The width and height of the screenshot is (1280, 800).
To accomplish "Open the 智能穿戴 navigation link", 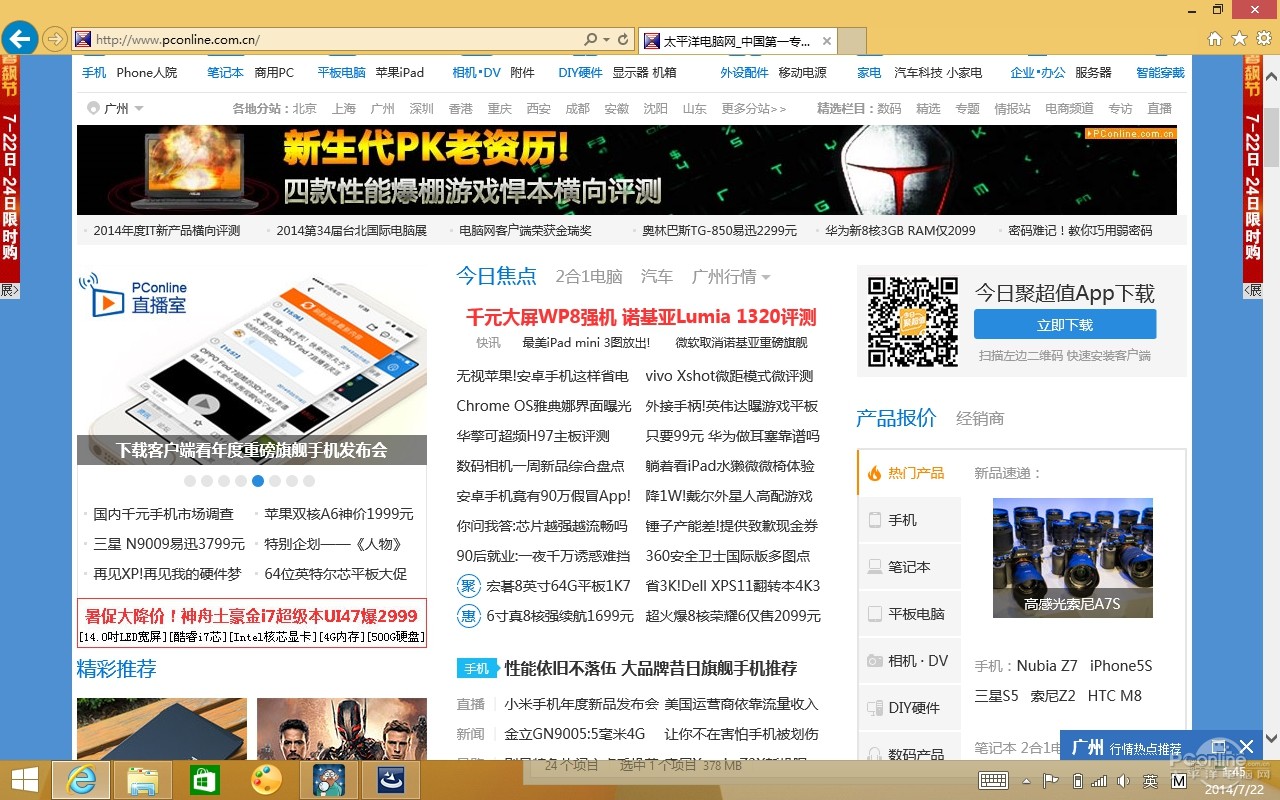I will 1160,73.
